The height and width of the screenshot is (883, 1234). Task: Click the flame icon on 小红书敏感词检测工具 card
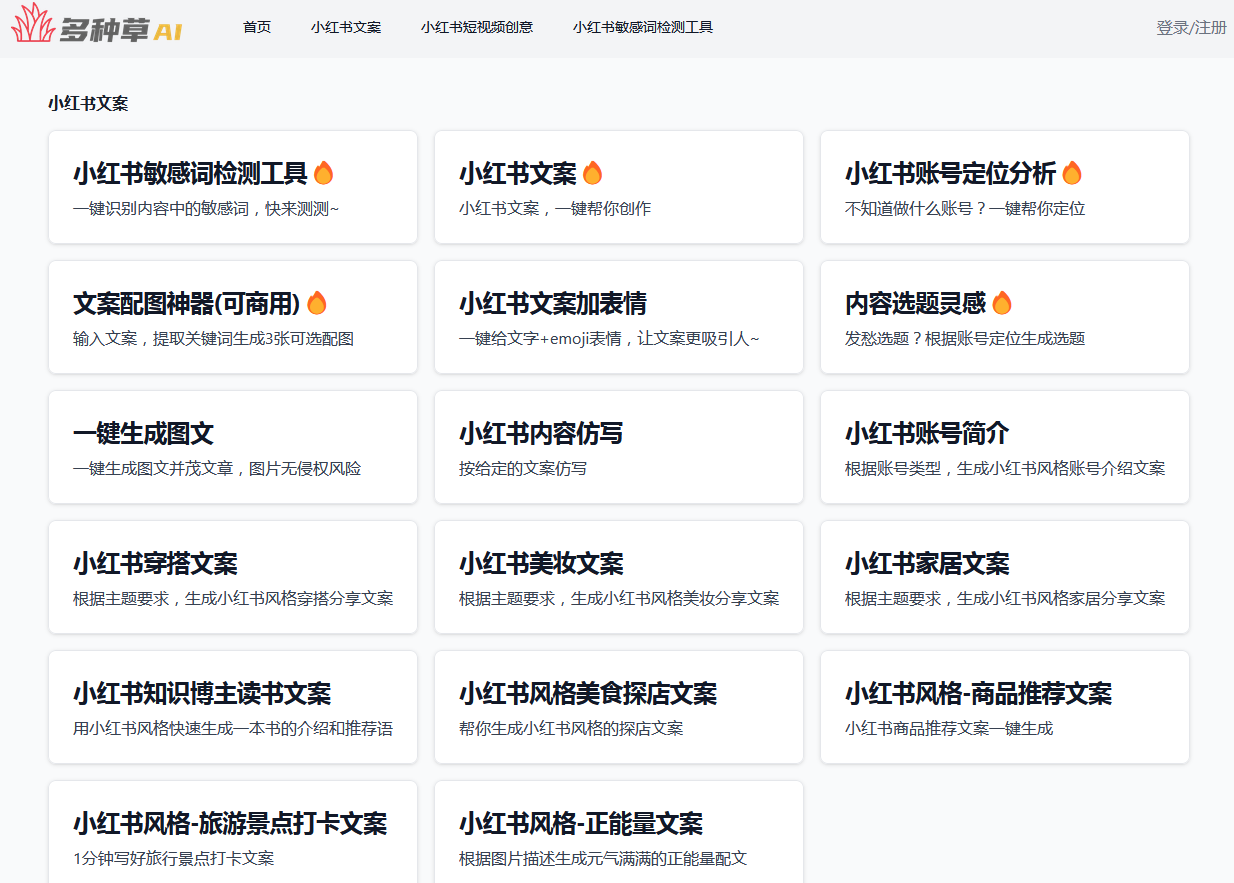click(324, 172)
